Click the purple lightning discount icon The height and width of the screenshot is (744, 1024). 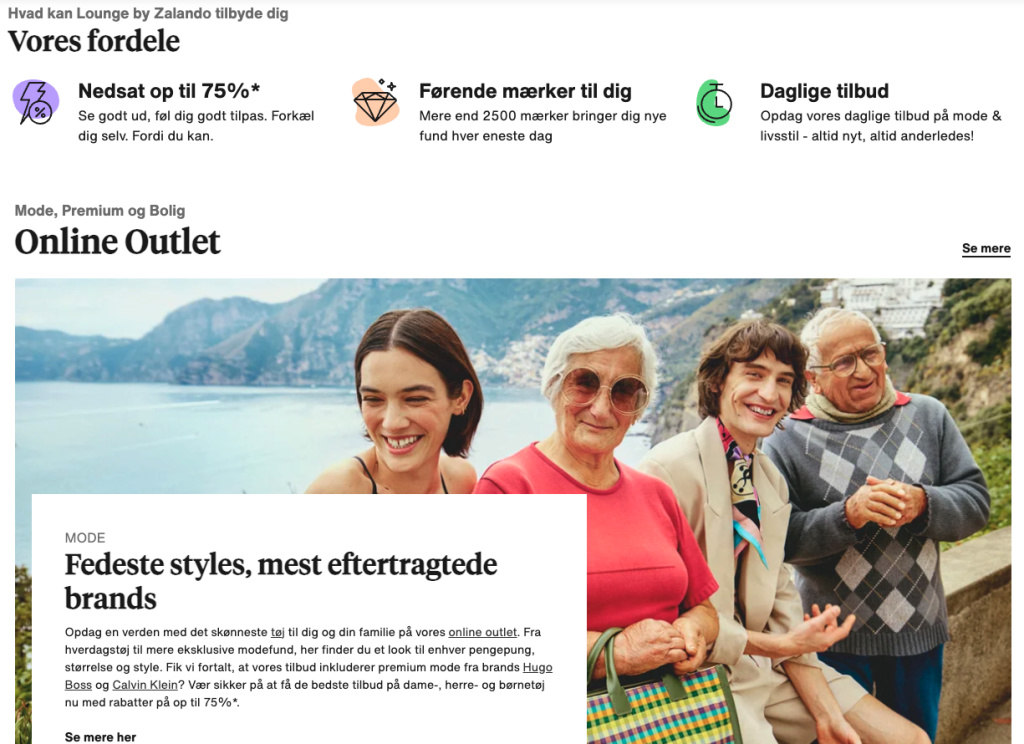point(36,102)
